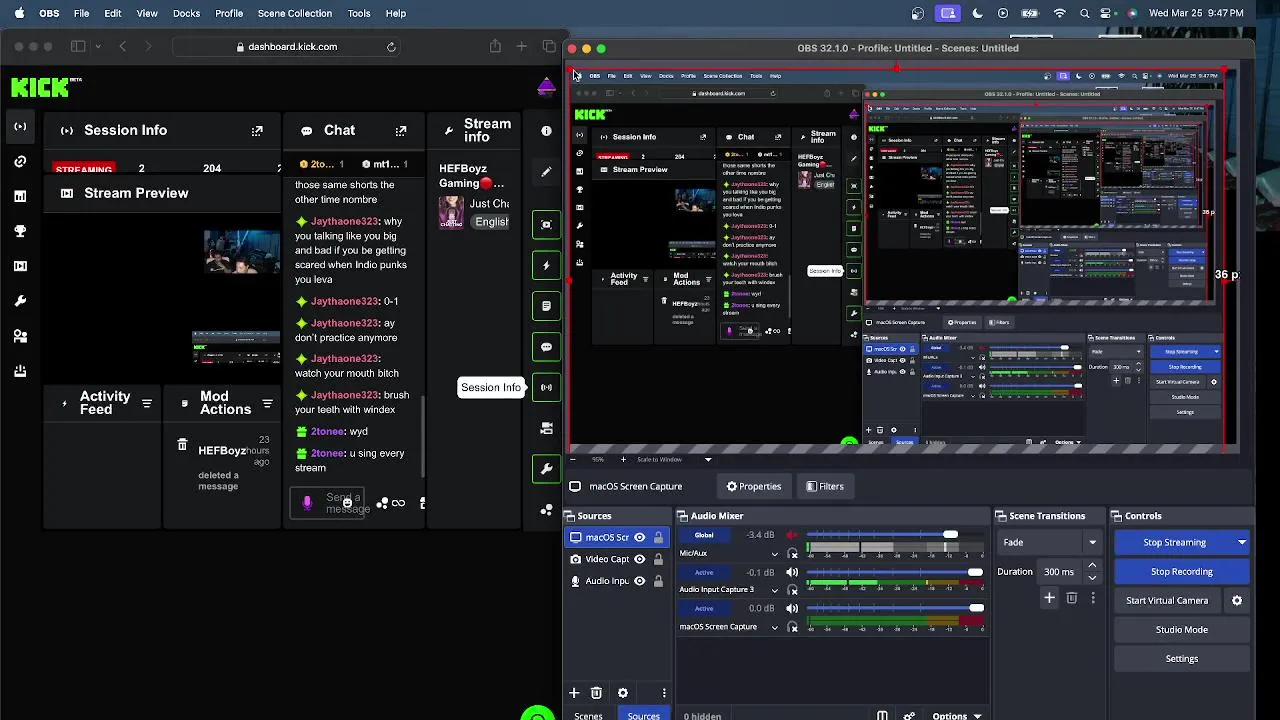The width and height of the screenshot is (1280, 720).
Task: Click the Stop Recording button
Action: pos(1181,572)
